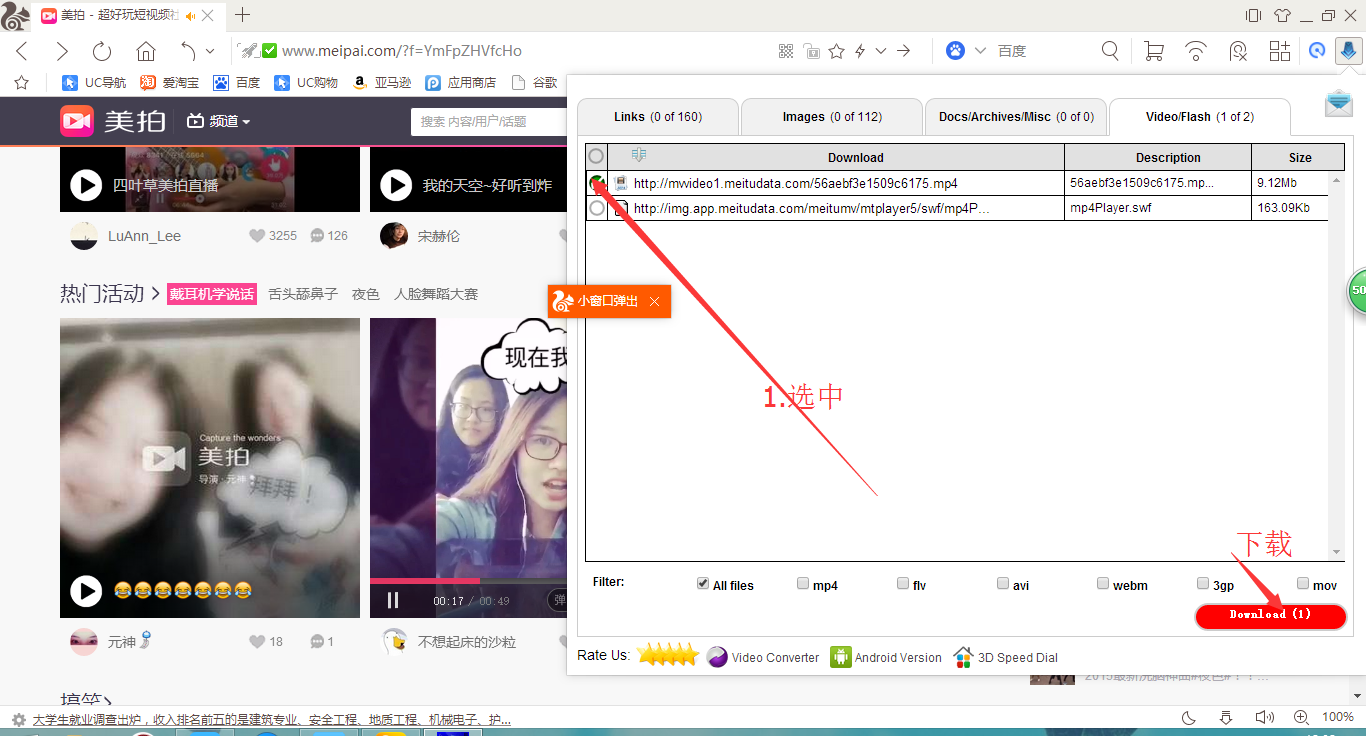Check the avi filter
The width and height of the screenshot is (1366, 736).
pos(1002,584)
